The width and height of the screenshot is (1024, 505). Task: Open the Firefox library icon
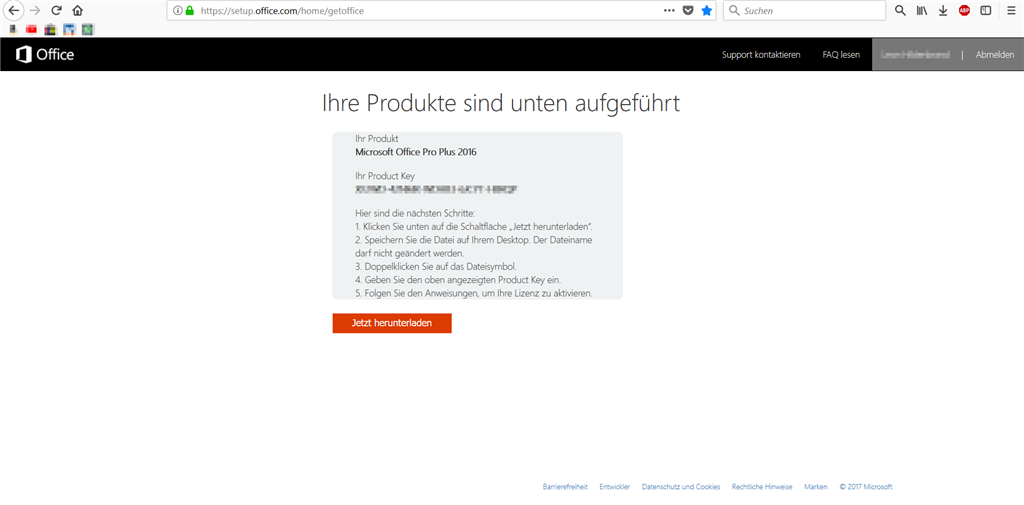click(x=921, y=10)
